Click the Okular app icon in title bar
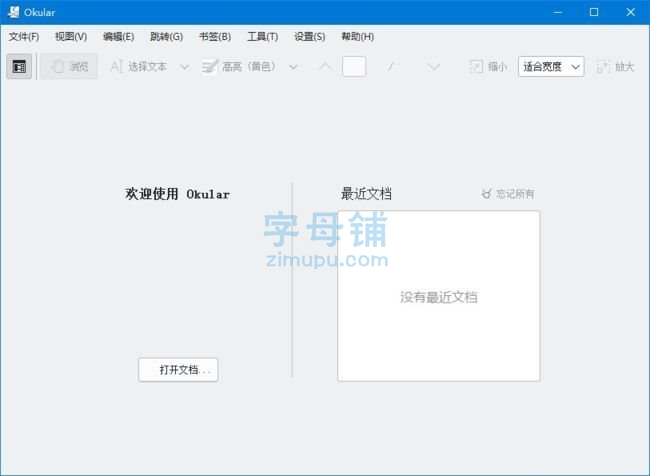 click(x=13, y=12)
